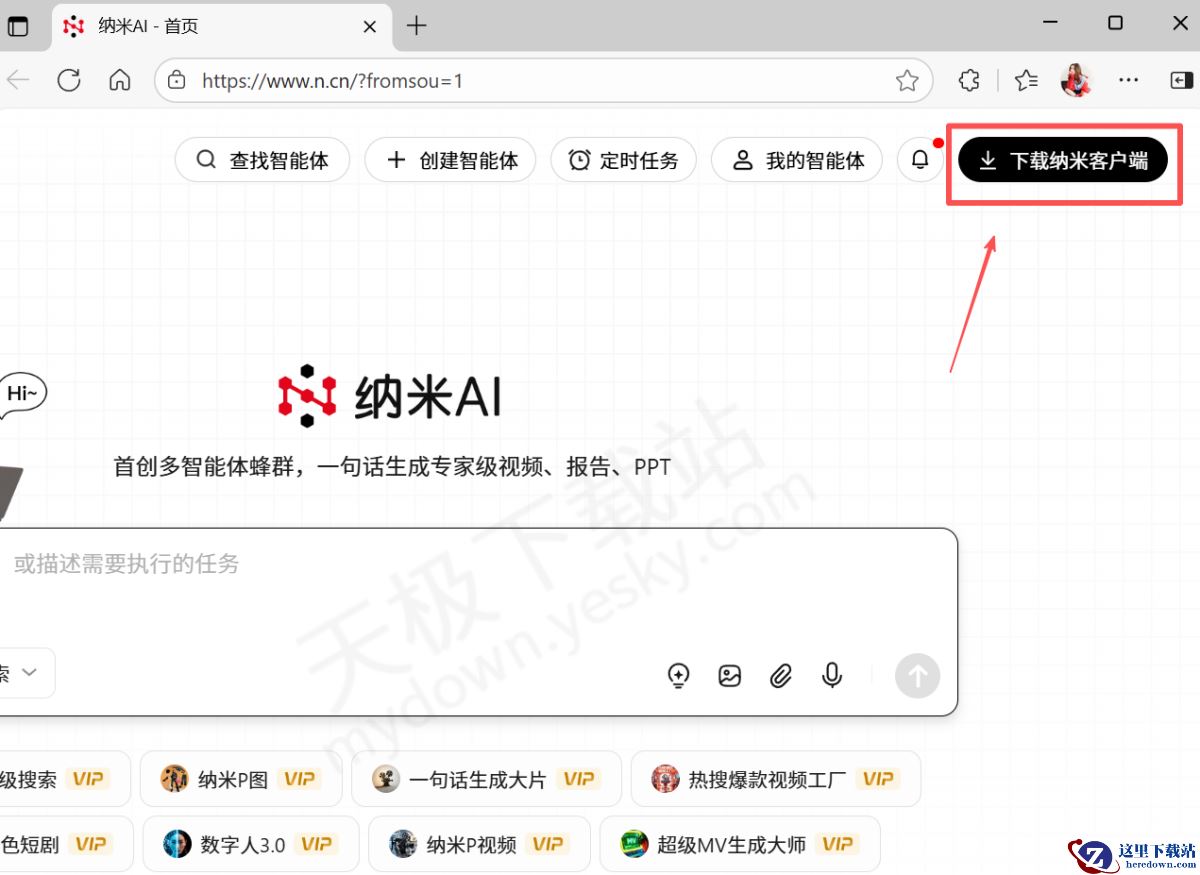Click the browser tab actions icon
This screenshot has width=1200, height=875.
[x=18, y=26]
